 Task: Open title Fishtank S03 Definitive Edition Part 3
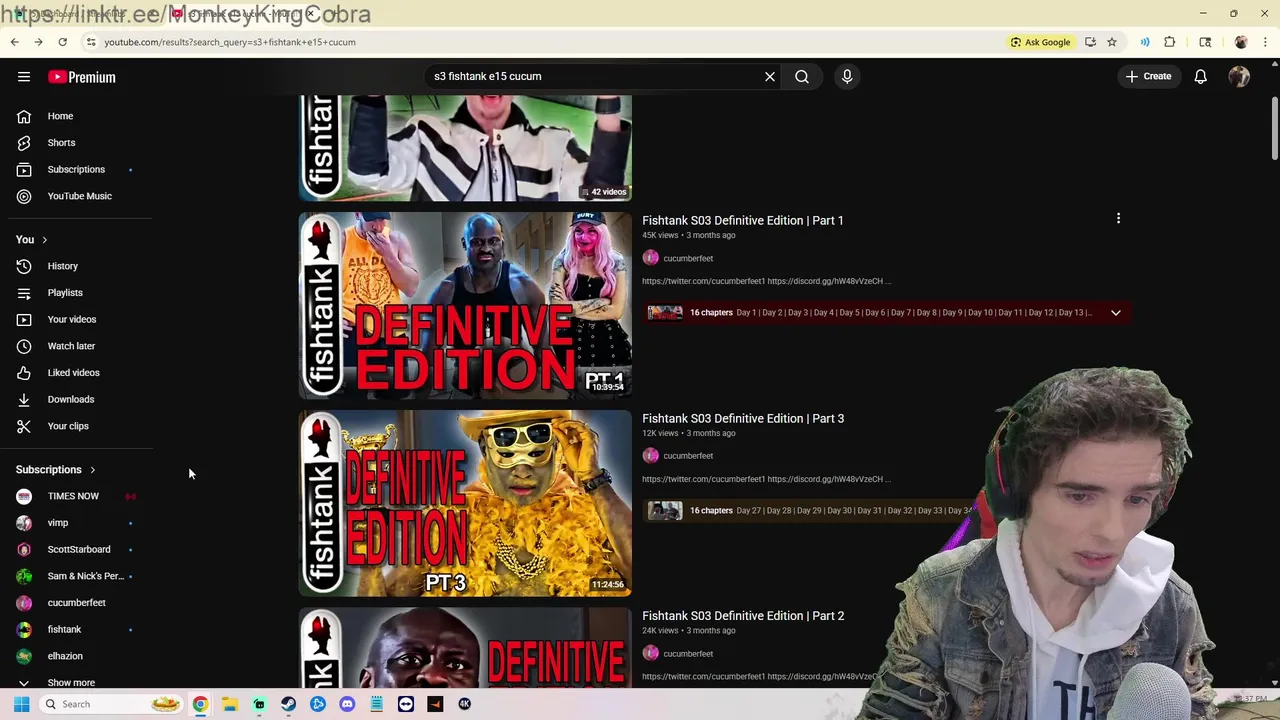(x=743, y=418)
